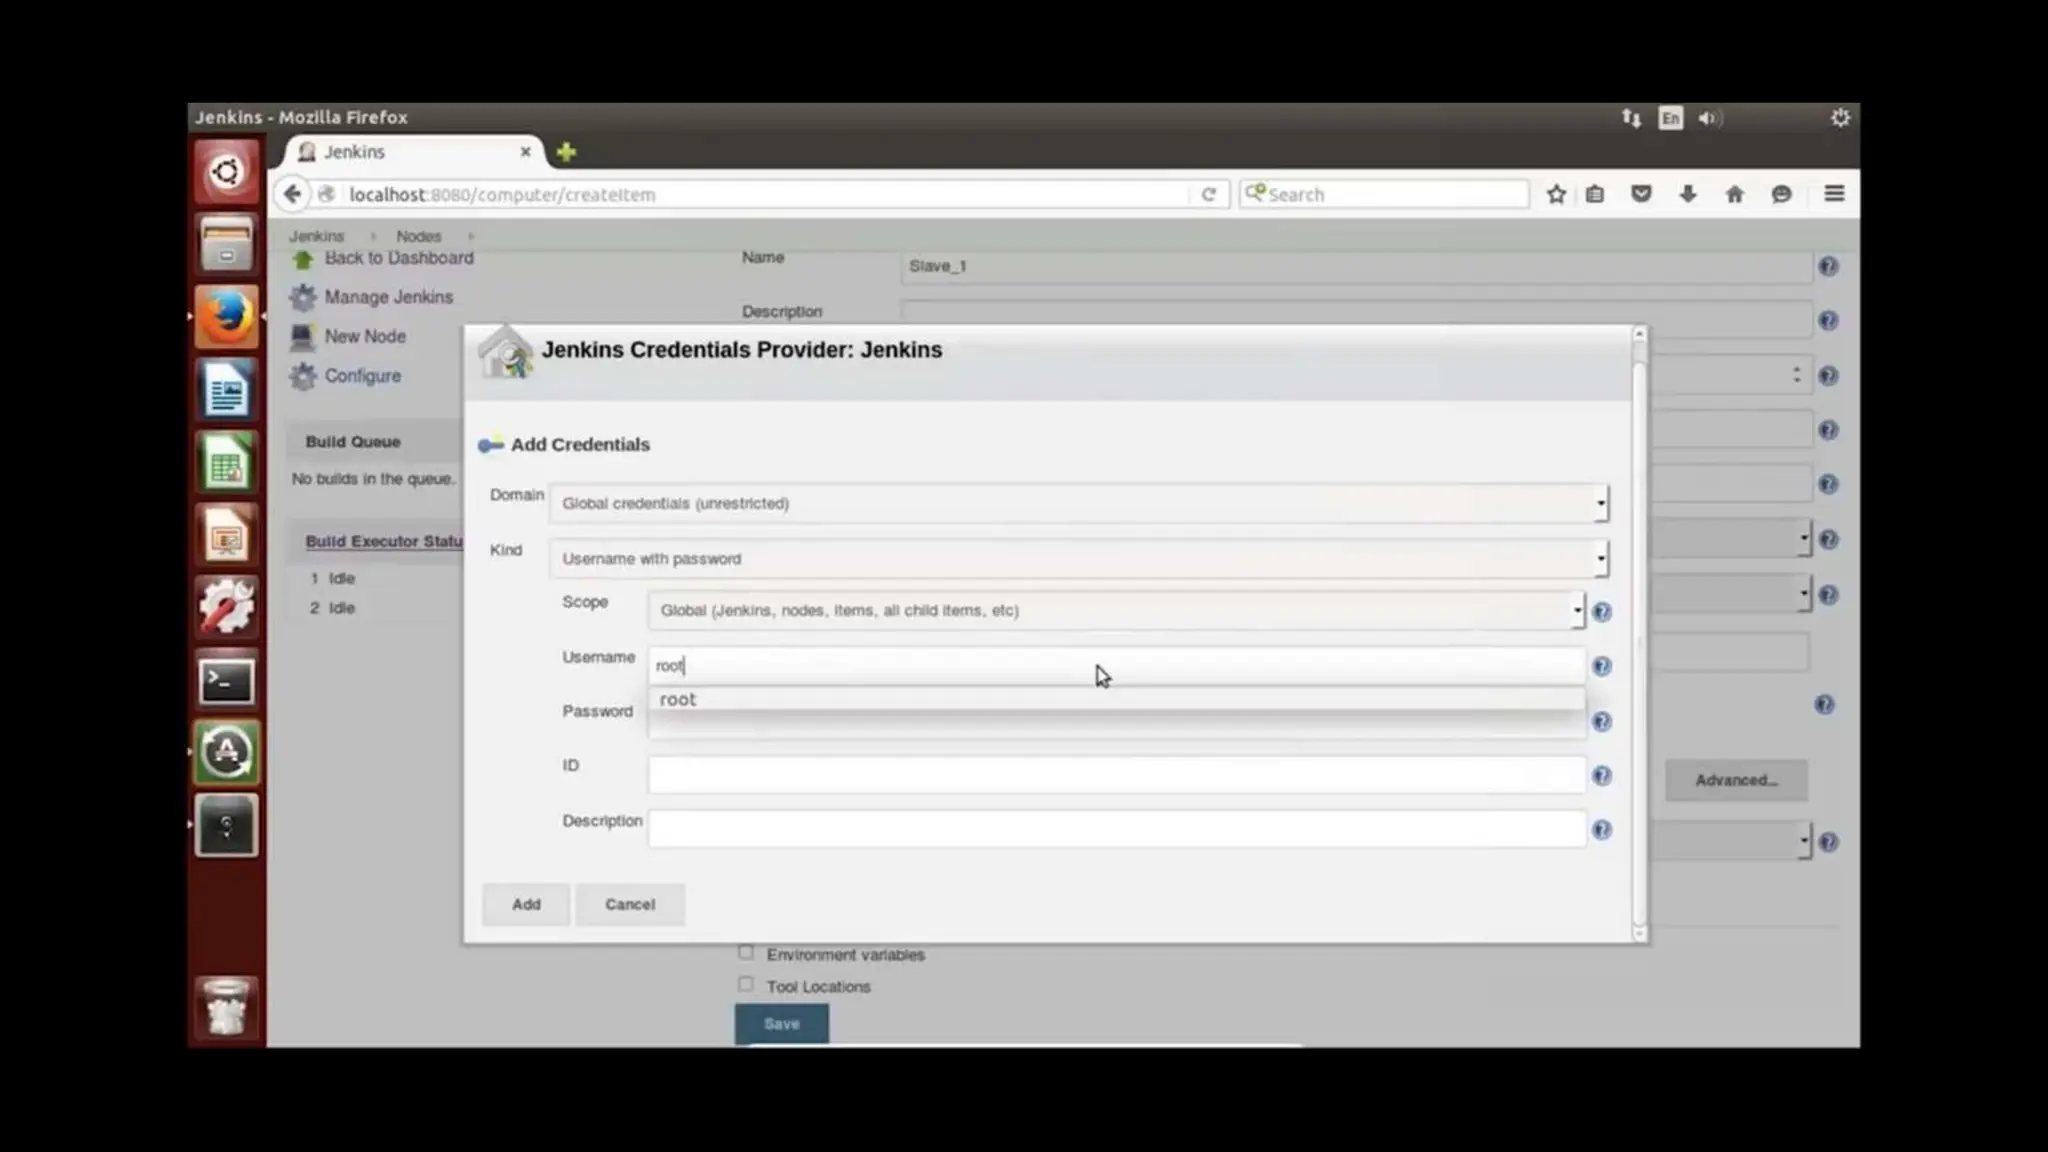The width and height of the screenshot is (2048, 1152).
Task: Launch LibreOffice Impress from dock
Action: pos(226,535)
